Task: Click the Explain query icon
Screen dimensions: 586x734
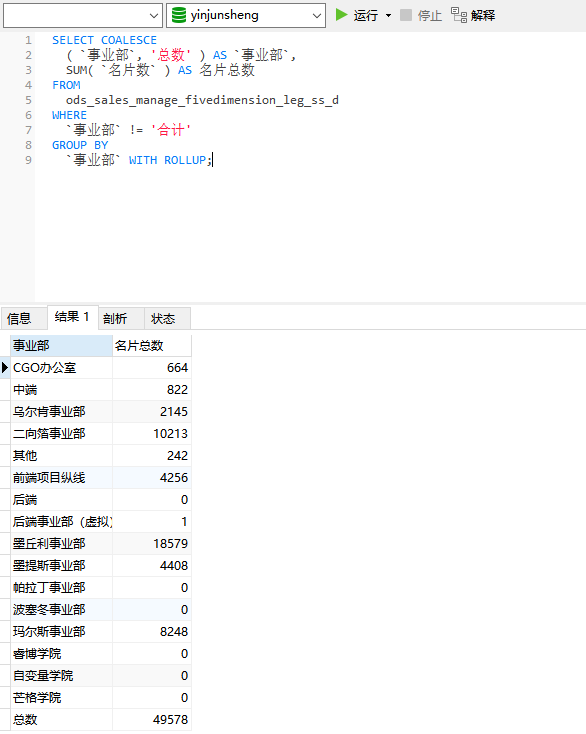Action: pyautogui.click(x=459, y=15)
